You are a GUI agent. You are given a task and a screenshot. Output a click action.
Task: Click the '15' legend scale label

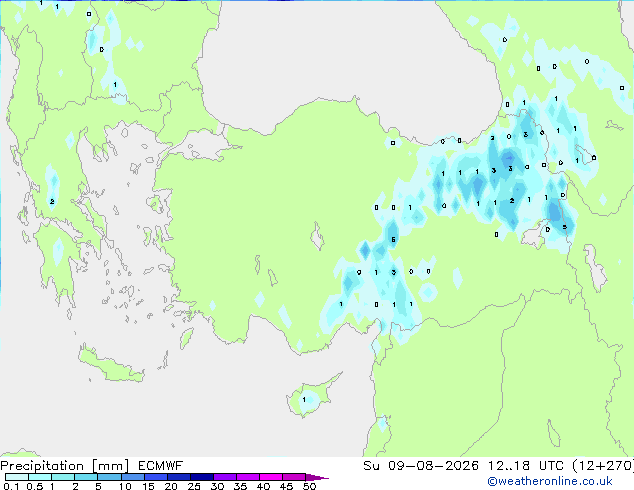[148, 486]
